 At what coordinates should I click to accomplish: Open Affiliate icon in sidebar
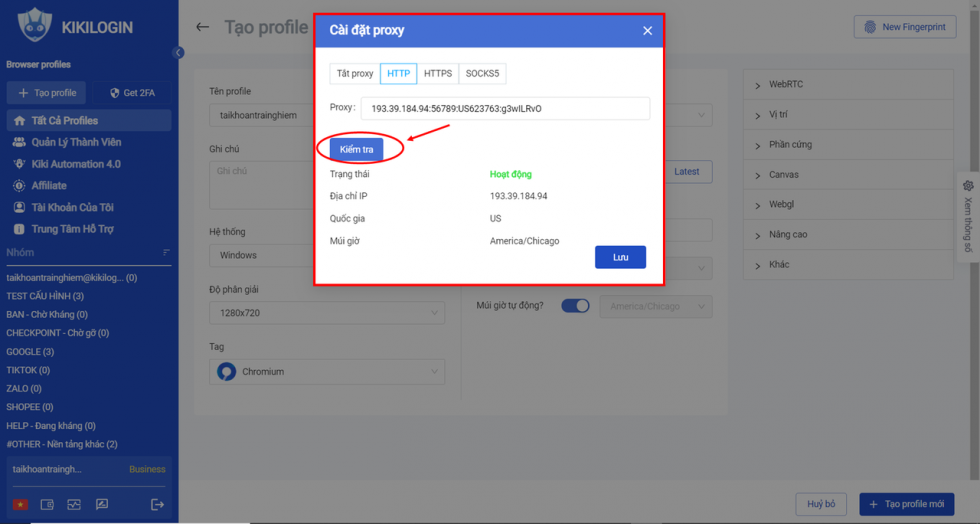pos(19,186)
